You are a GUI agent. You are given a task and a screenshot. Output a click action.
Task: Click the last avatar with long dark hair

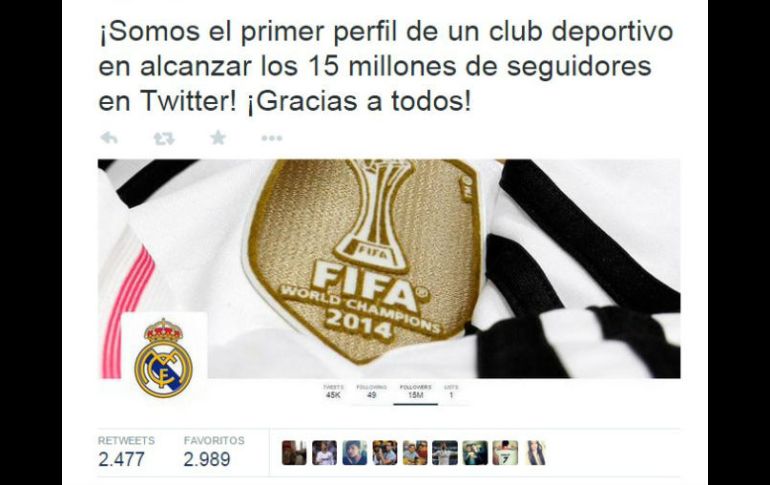pos(535,453)
